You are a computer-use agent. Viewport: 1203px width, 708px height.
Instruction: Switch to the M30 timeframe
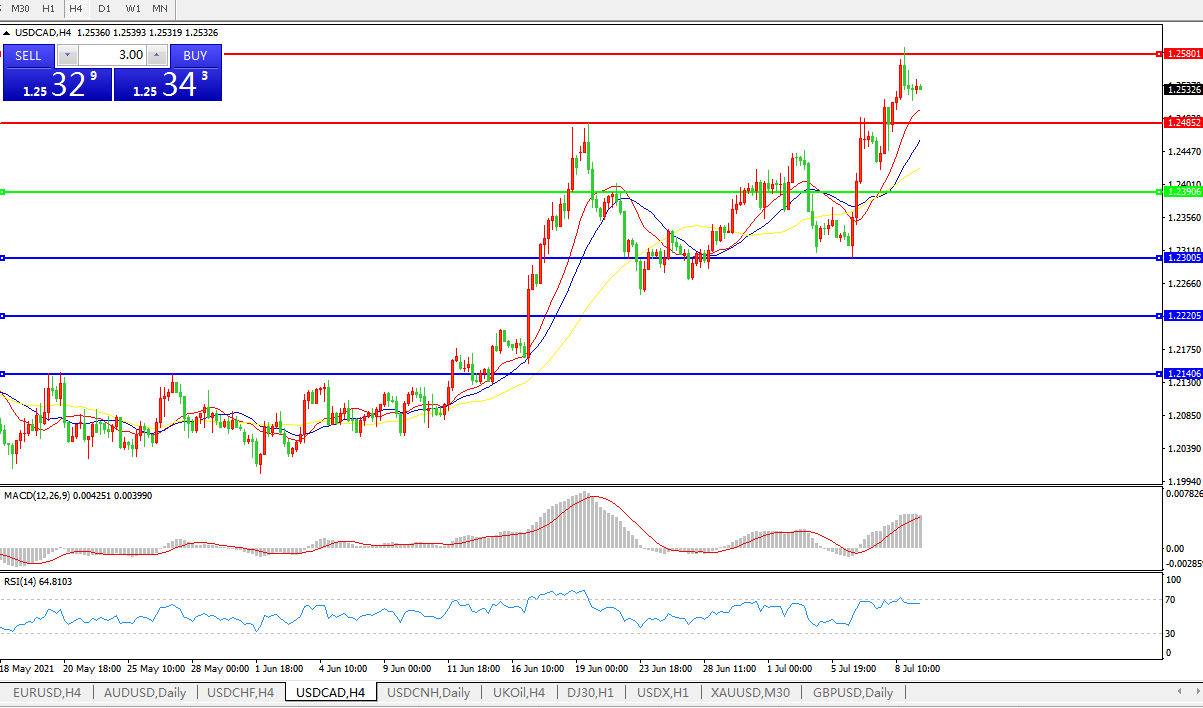20,8
